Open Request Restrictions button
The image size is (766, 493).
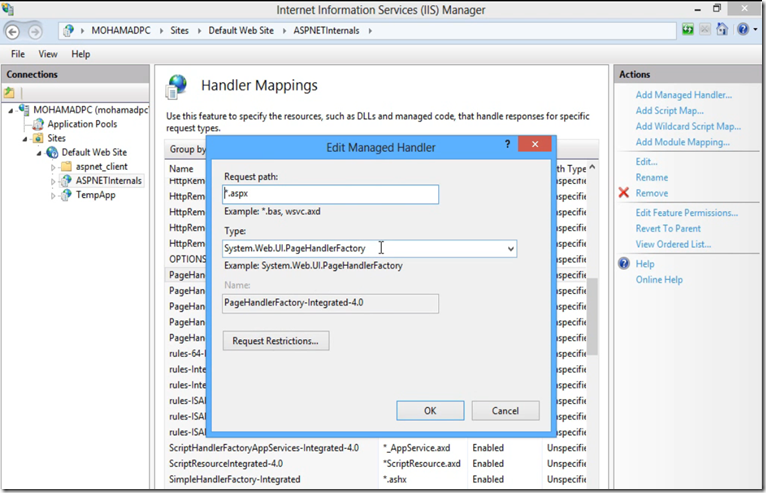[x=276, y=341]
